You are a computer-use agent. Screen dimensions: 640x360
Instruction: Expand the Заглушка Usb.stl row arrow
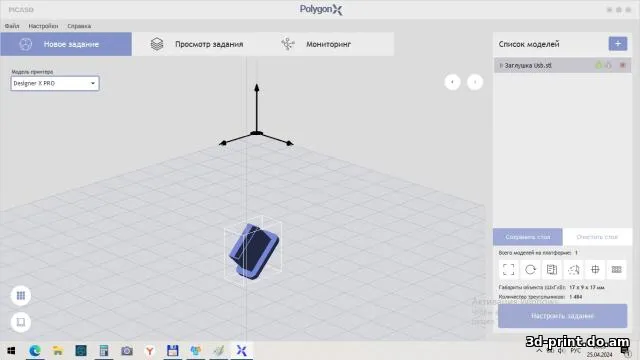point(501,65)
